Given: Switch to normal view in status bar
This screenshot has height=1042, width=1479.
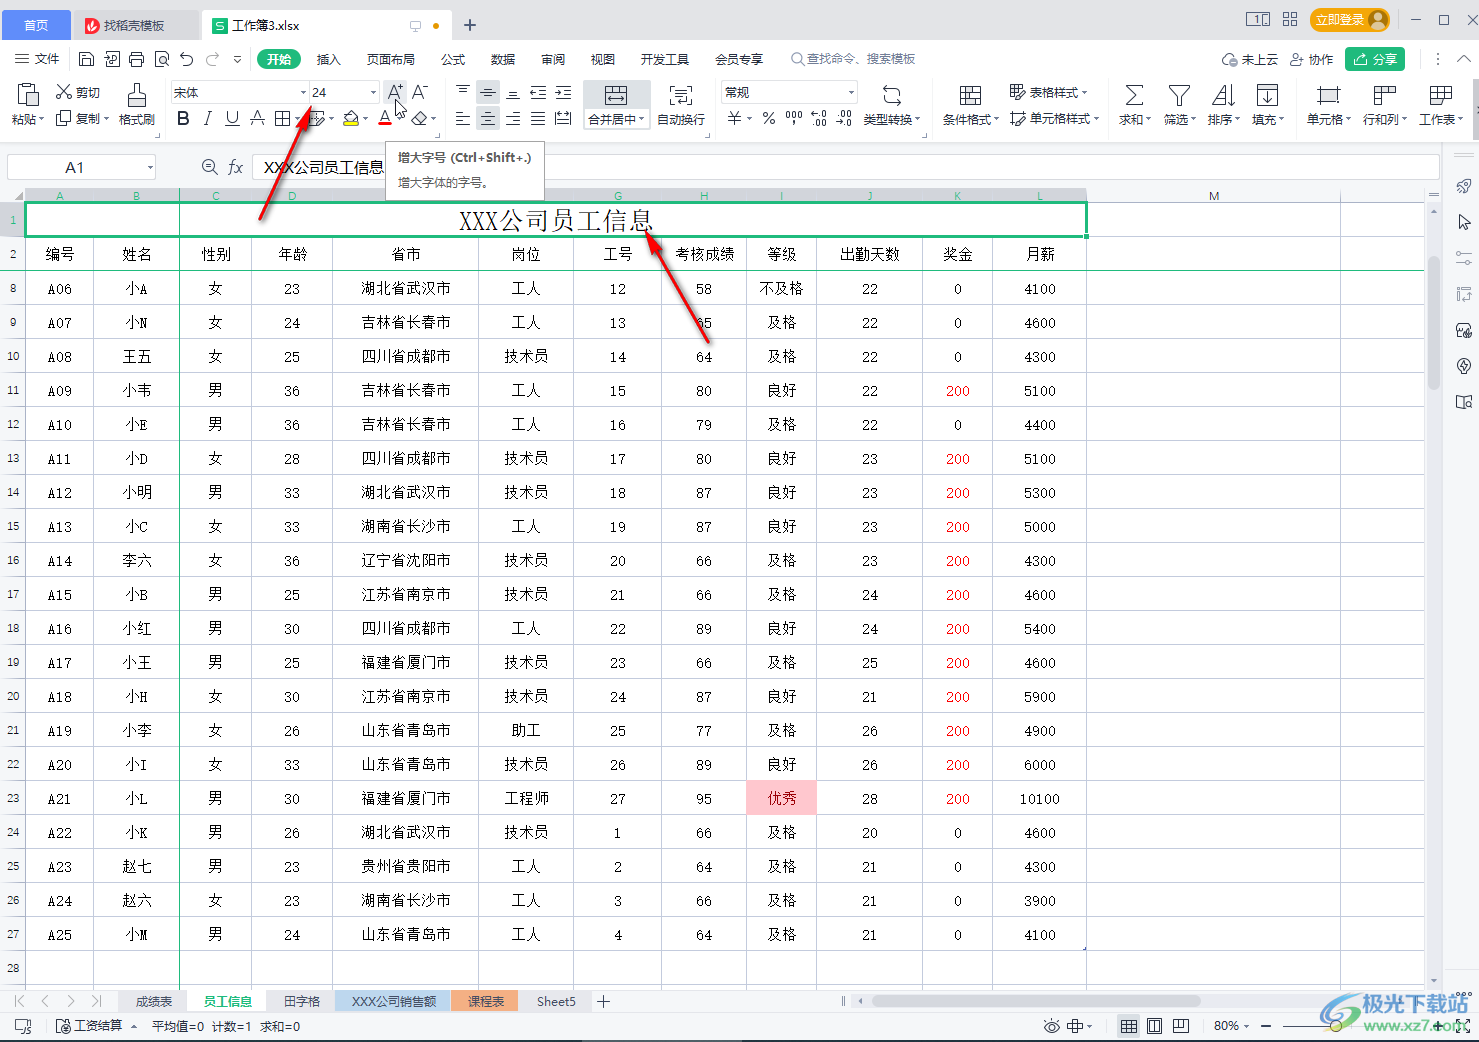Looking at the screenshot, I should click(1129, 1026).
